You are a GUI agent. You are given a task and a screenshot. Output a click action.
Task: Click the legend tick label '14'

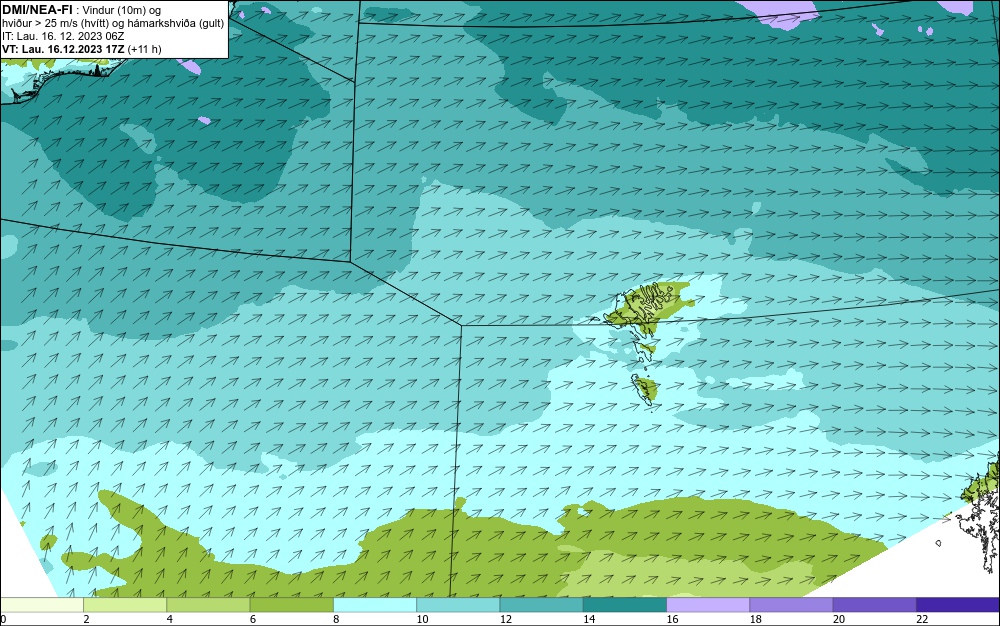[589, 619]
